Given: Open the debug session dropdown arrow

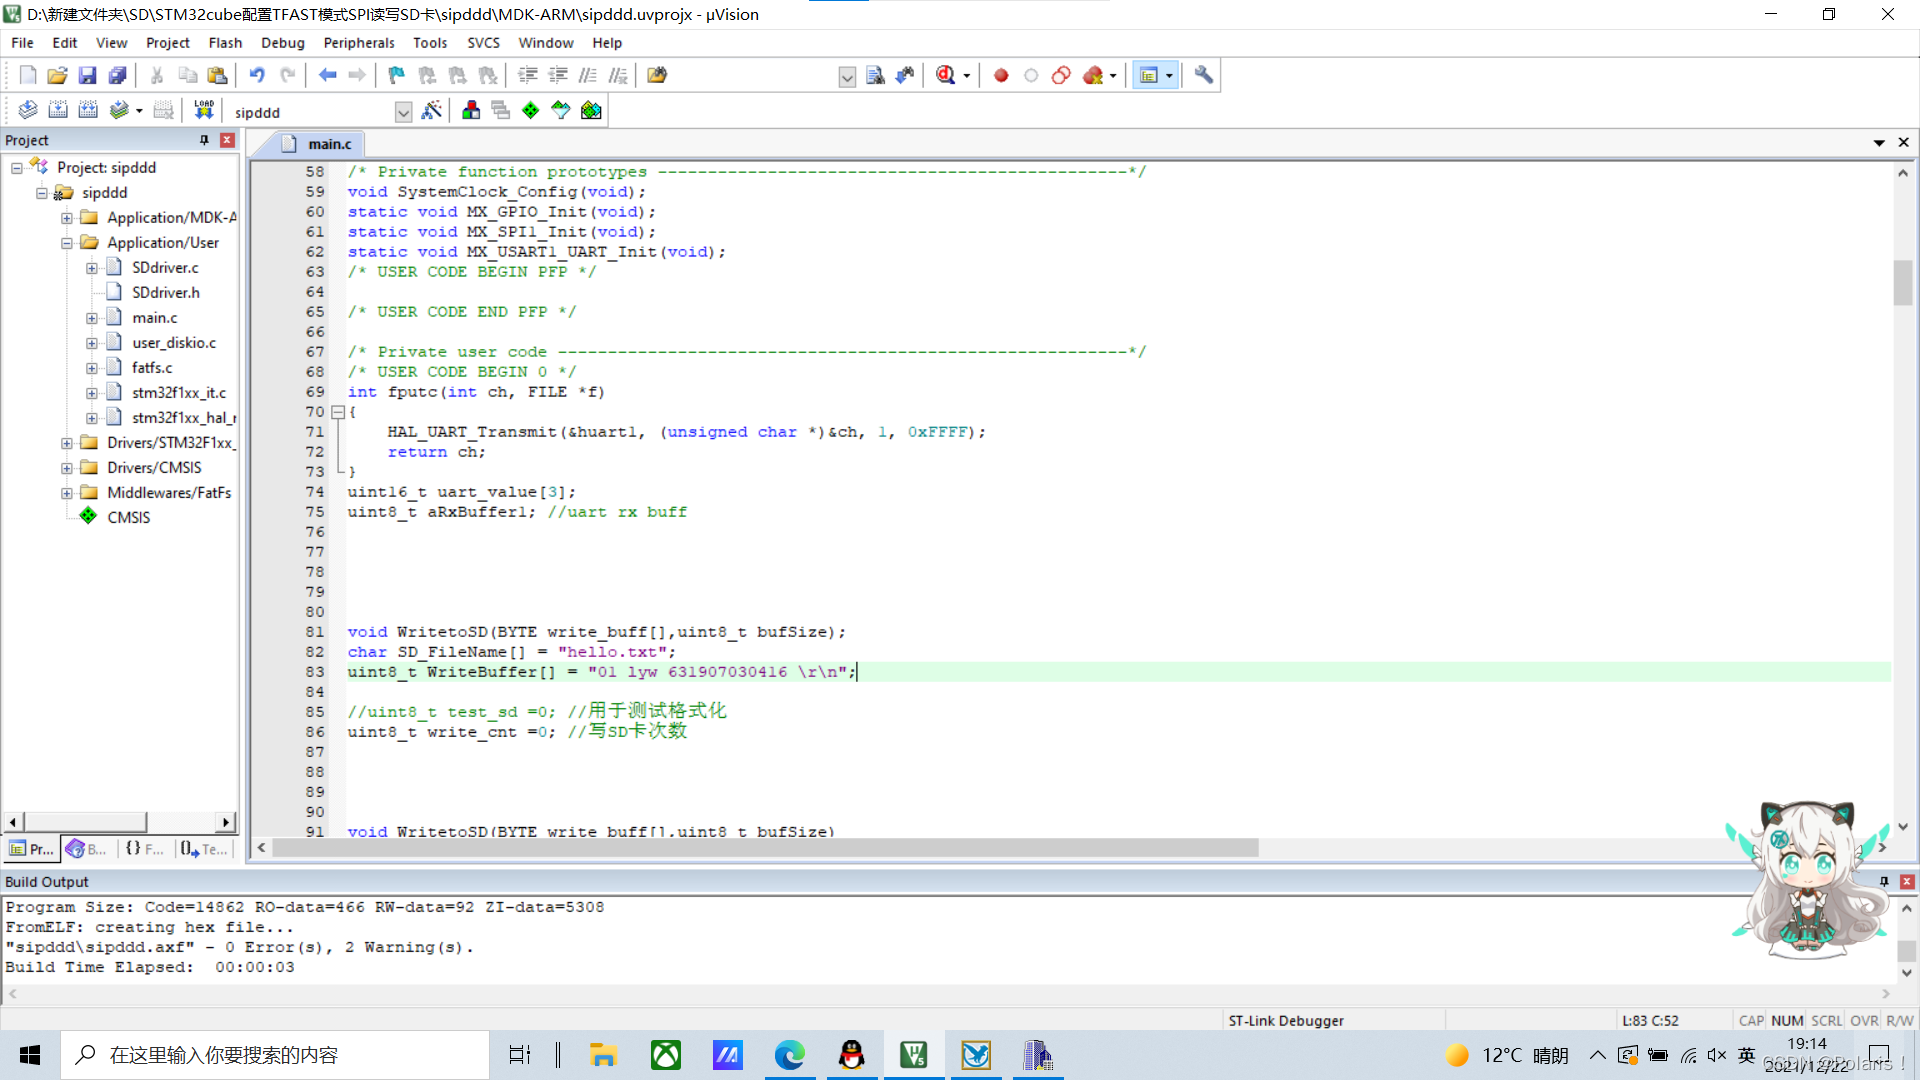Looking at the screenshot, I should pos(967,76).
